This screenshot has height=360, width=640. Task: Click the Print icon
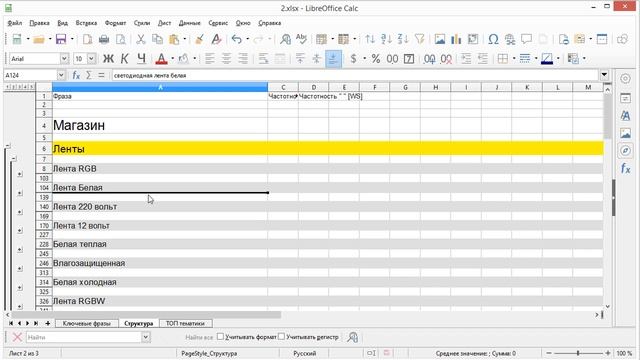[104, 39]
